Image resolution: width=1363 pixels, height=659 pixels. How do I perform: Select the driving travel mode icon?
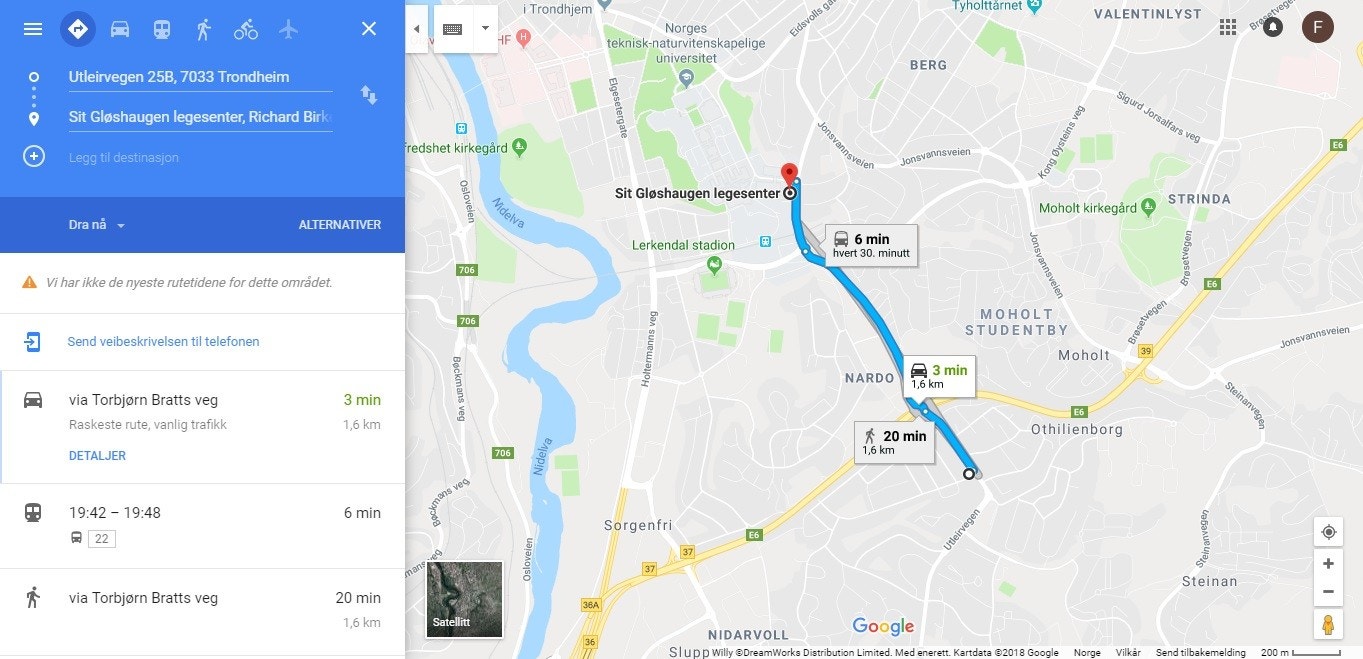(120, 29)
